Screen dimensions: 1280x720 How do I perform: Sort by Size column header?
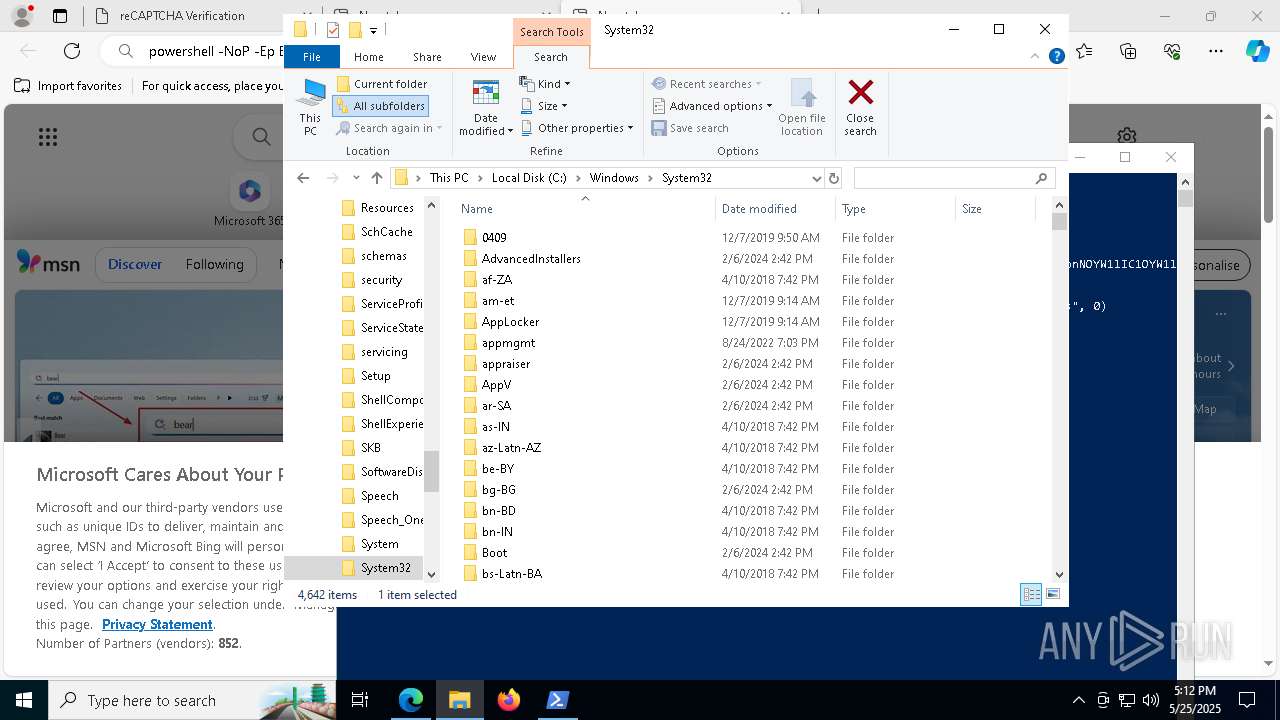pos(995,209)
